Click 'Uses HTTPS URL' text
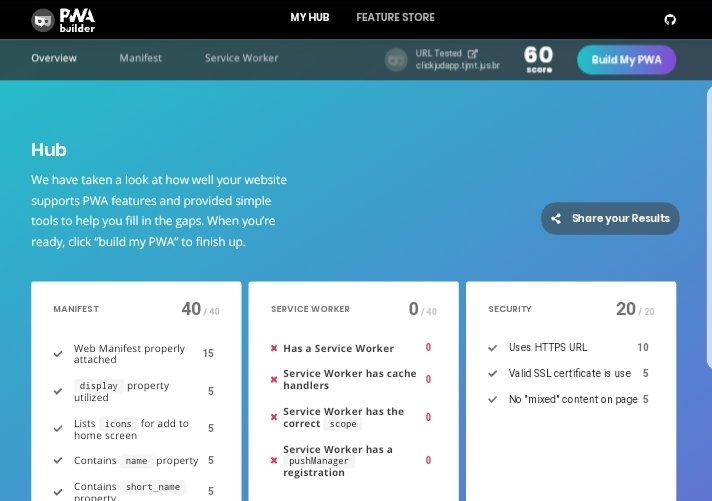This screenshot has width=712, height=501. [548, 347]
